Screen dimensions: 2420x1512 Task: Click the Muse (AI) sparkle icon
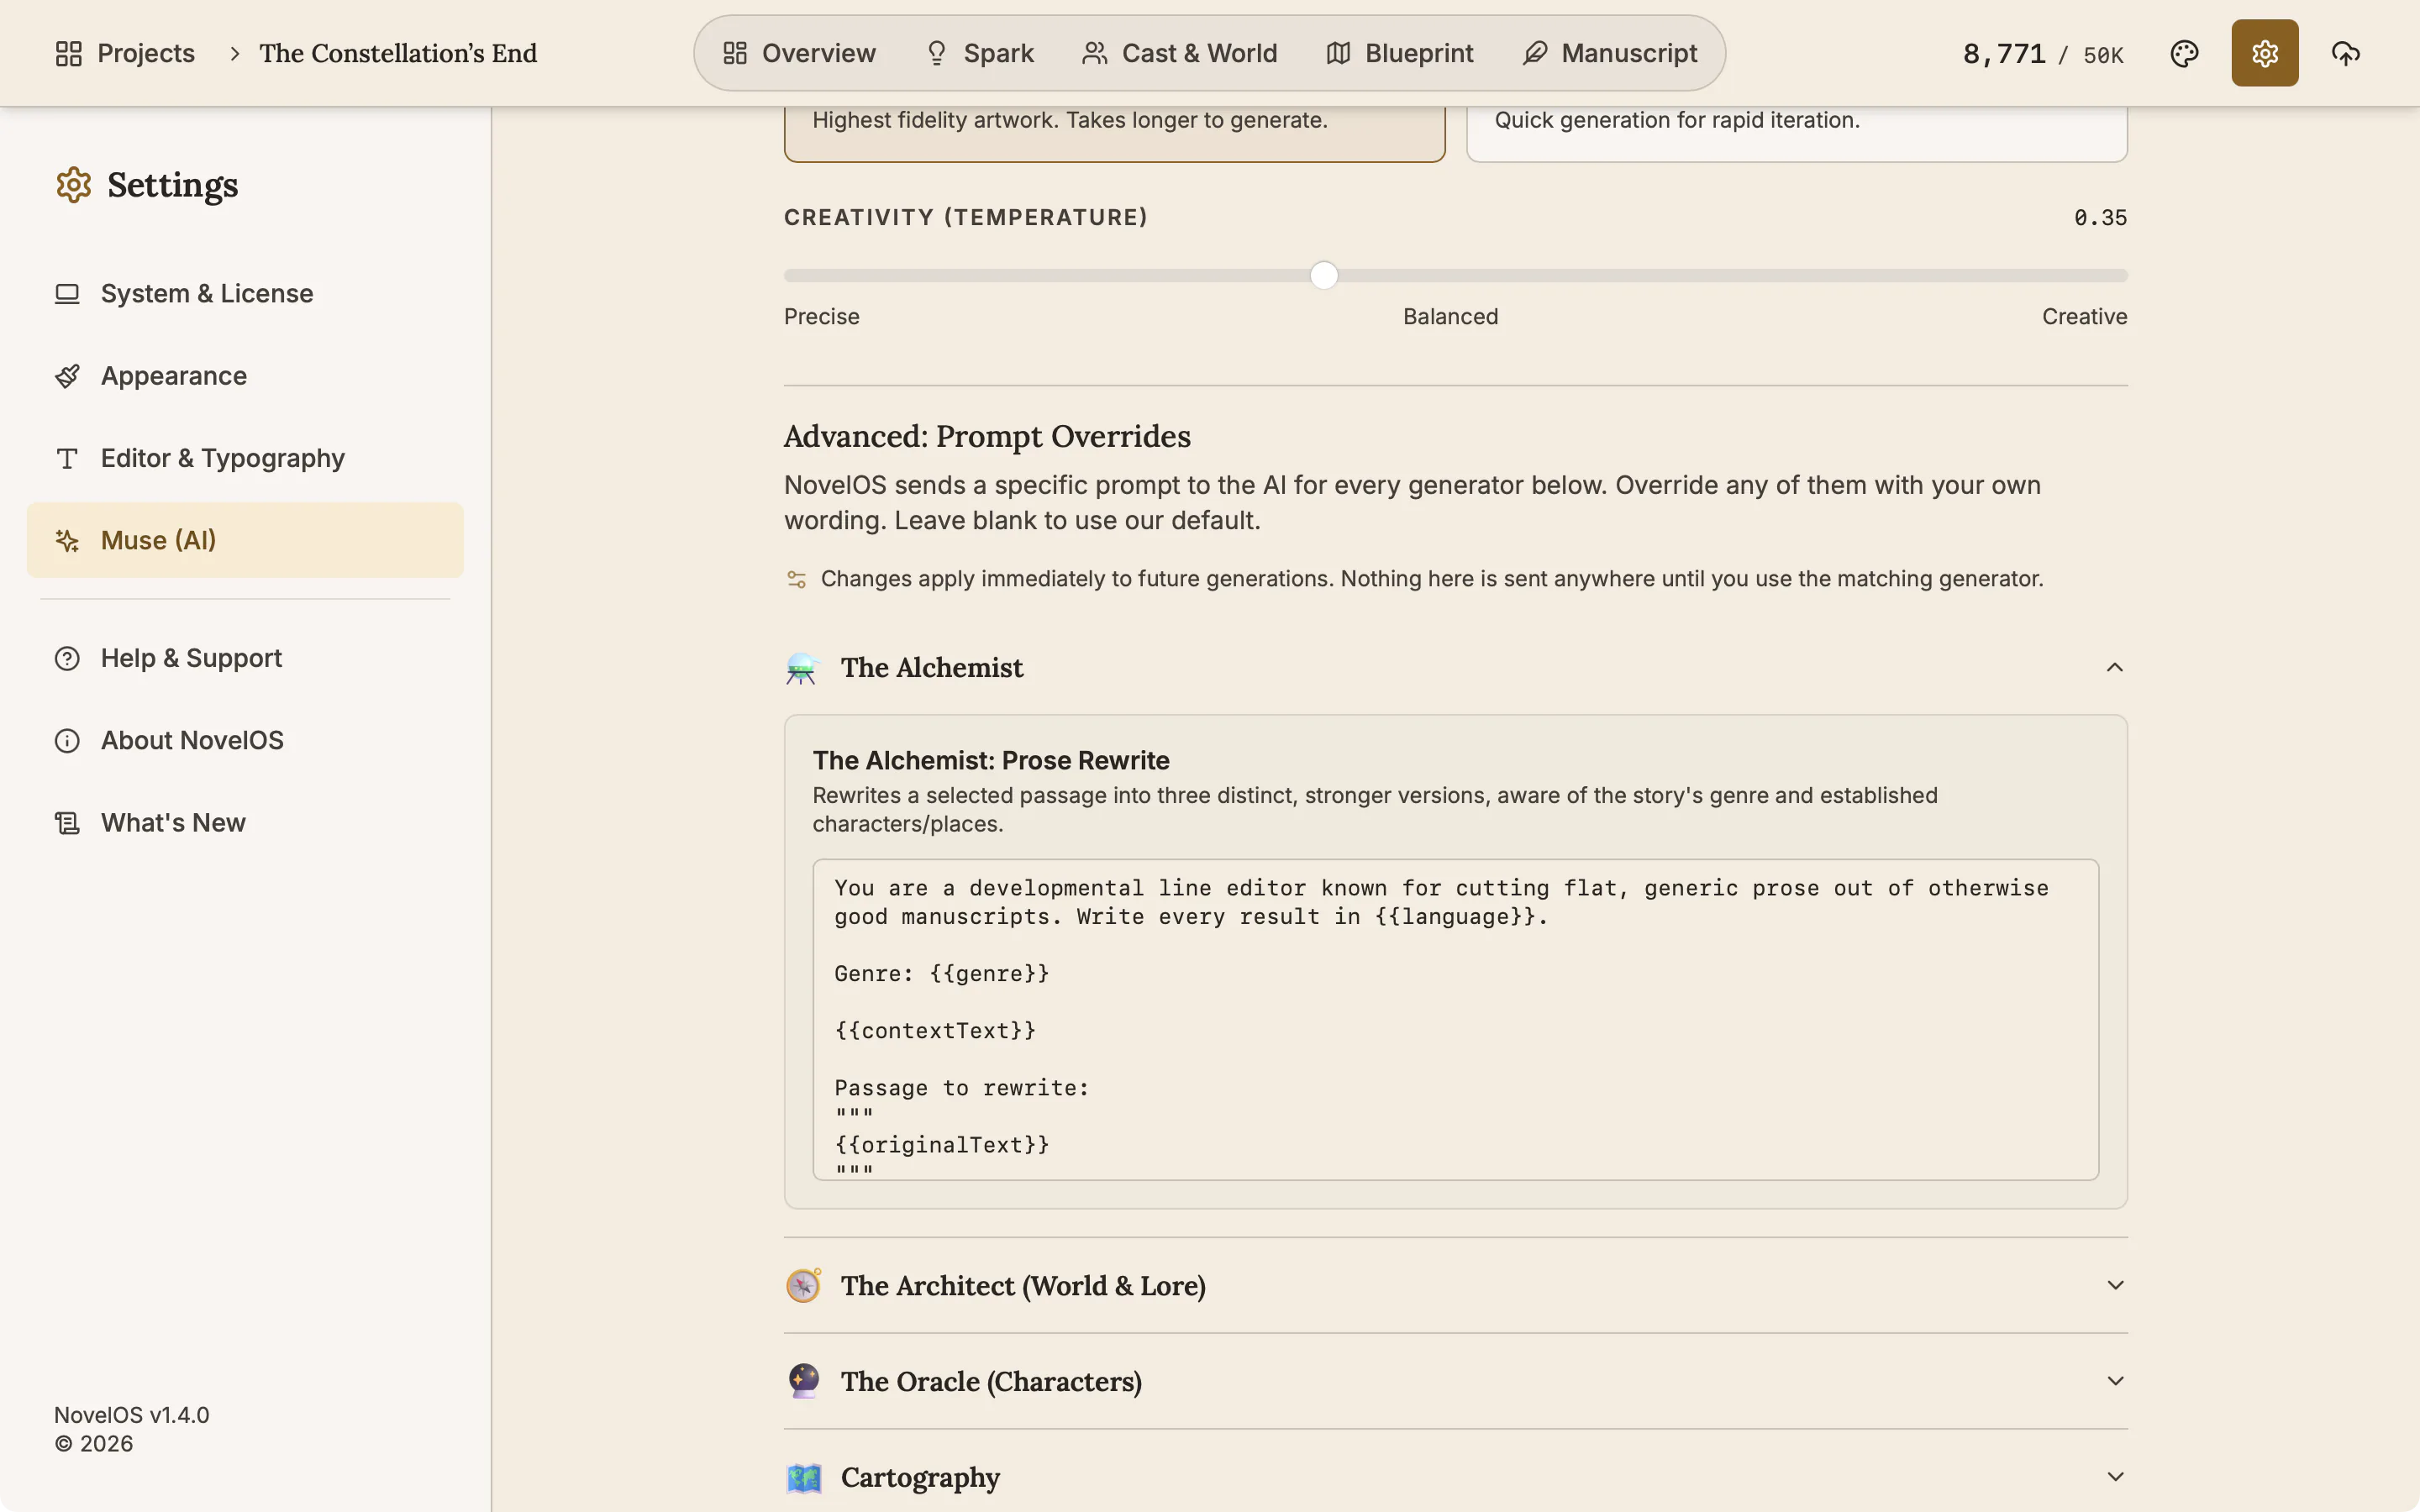point(67,541)
